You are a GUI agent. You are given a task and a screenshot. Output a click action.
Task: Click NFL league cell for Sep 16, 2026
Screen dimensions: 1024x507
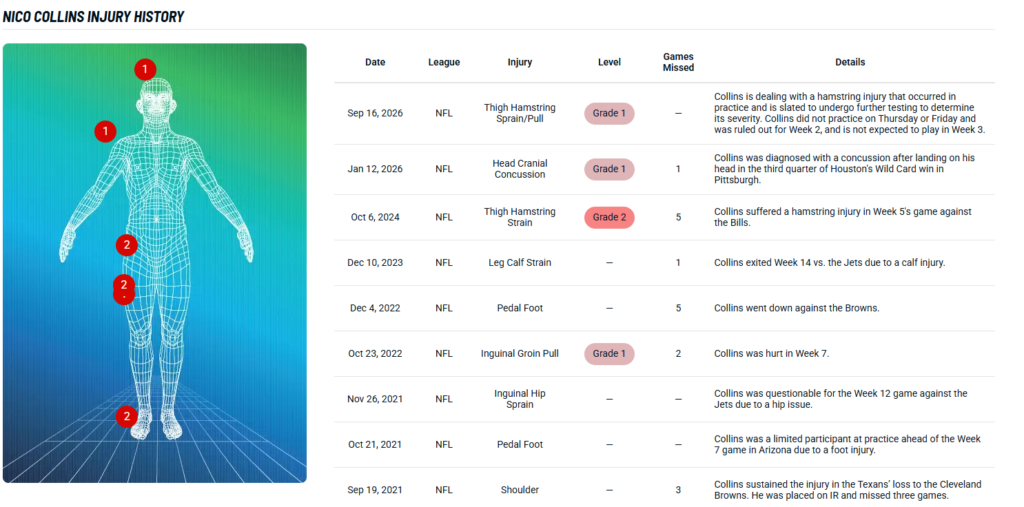(x=444, y=113)
